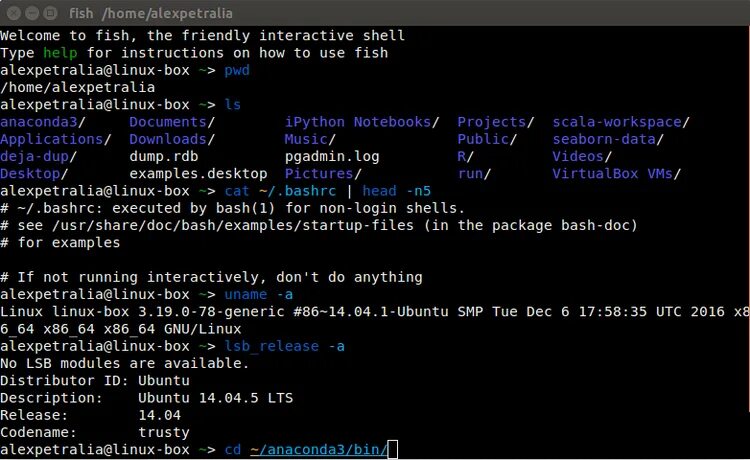Select the 'R/' directory entry

pyautogui.click(x=465, y=156)
